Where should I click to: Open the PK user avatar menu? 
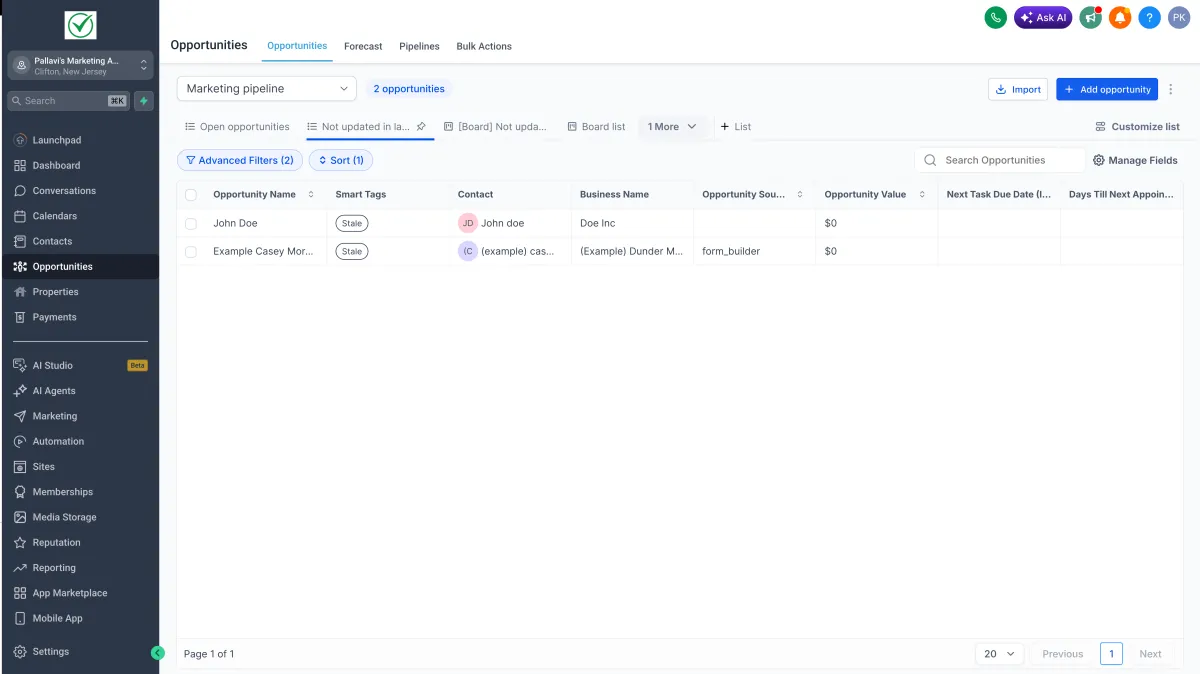(1179, 17)
